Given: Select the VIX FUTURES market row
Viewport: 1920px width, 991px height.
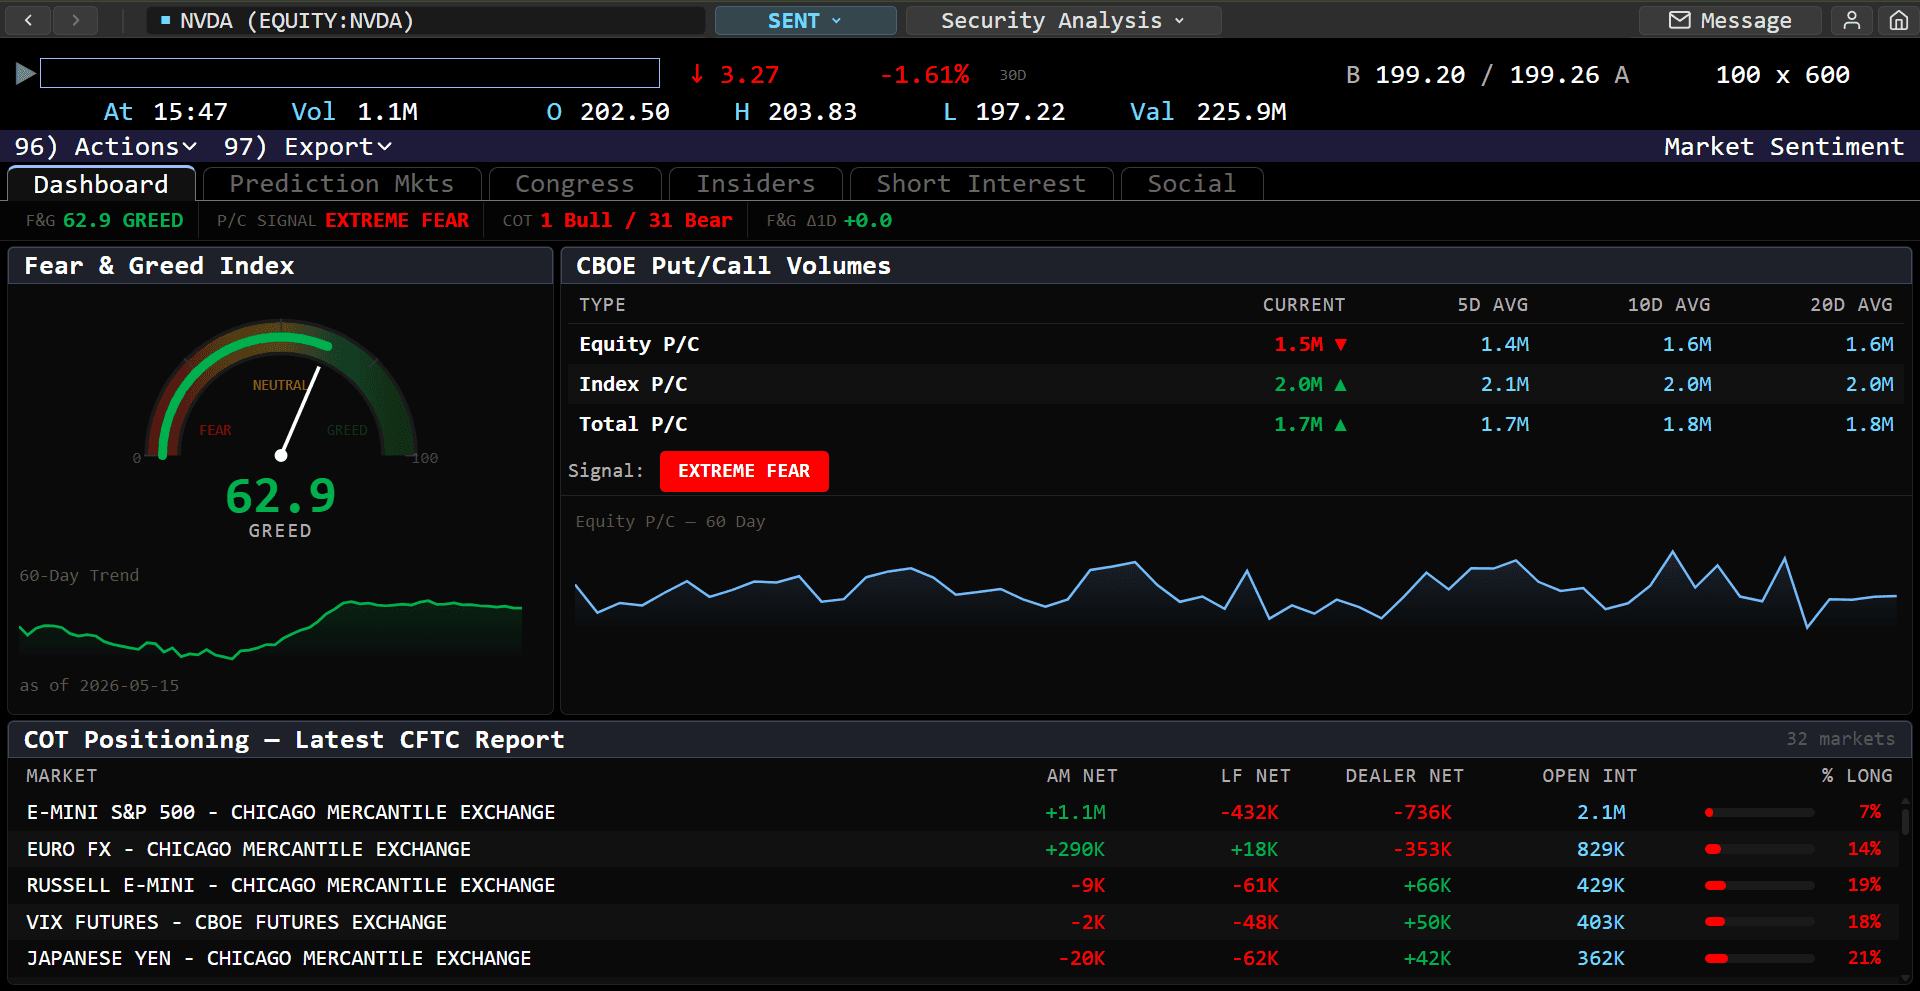Looking at the screenshot, I should (x=955, y=922).
